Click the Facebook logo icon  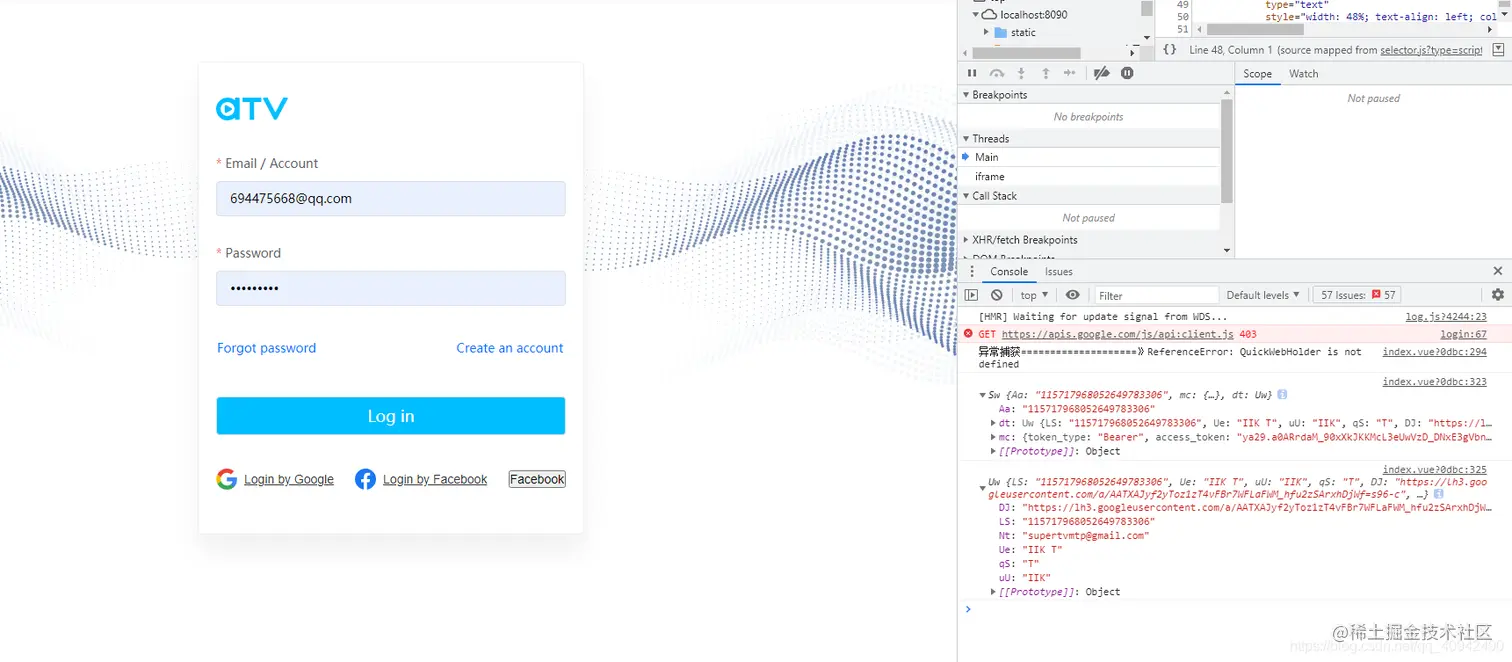(365, 479)
